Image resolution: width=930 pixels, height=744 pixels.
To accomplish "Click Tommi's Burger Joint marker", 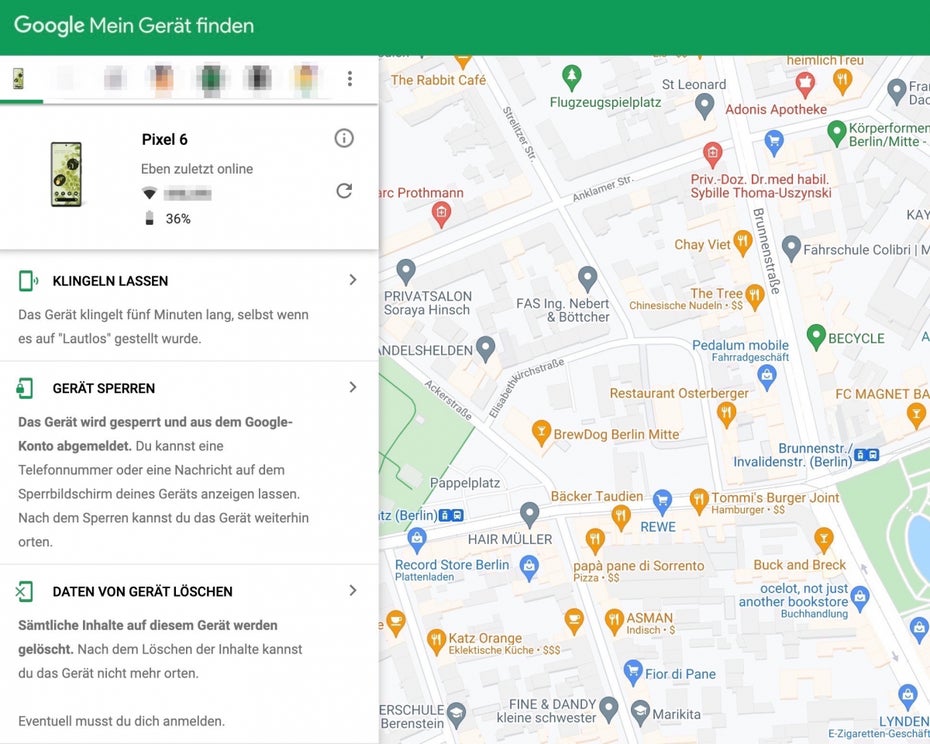I will pos(699,501).
